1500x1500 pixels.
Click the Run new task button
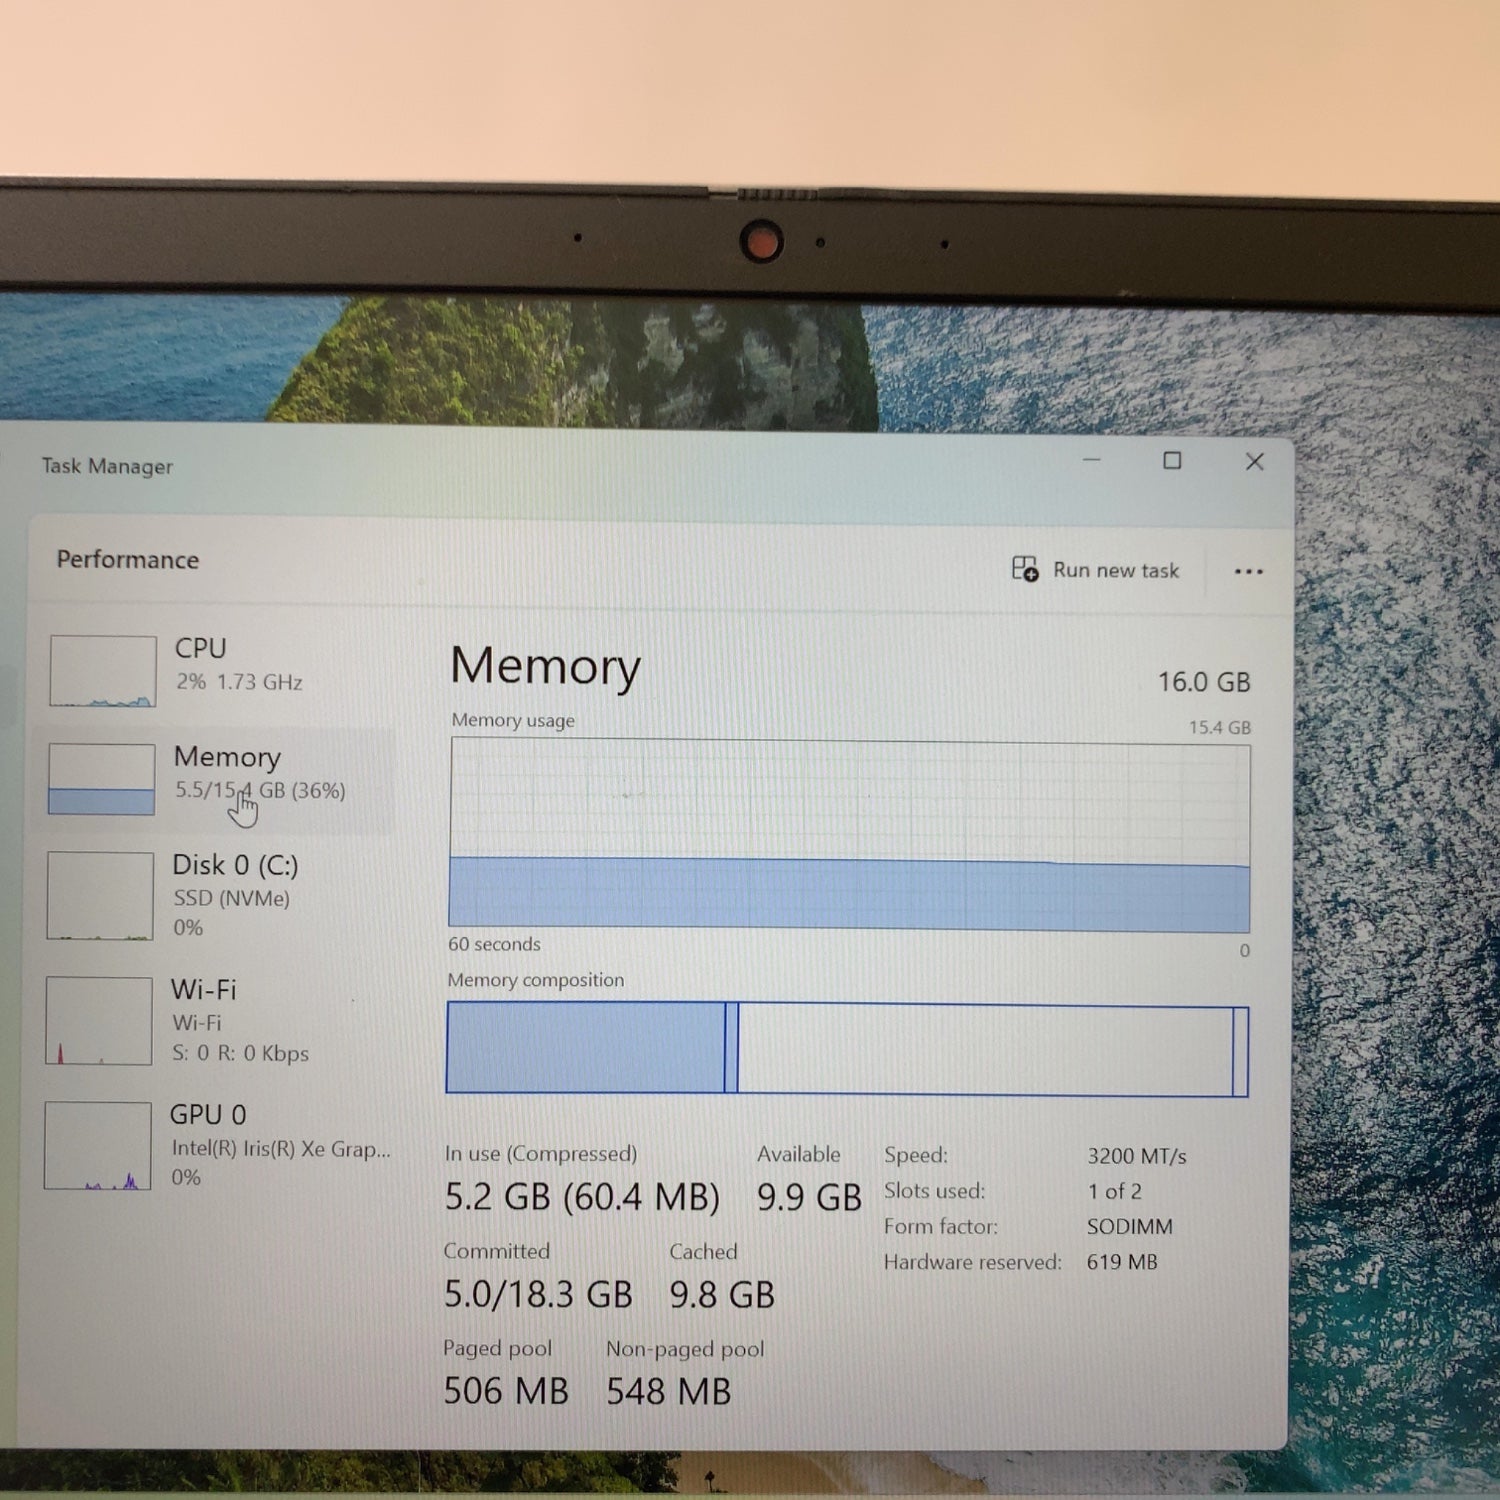(1095, 570)
